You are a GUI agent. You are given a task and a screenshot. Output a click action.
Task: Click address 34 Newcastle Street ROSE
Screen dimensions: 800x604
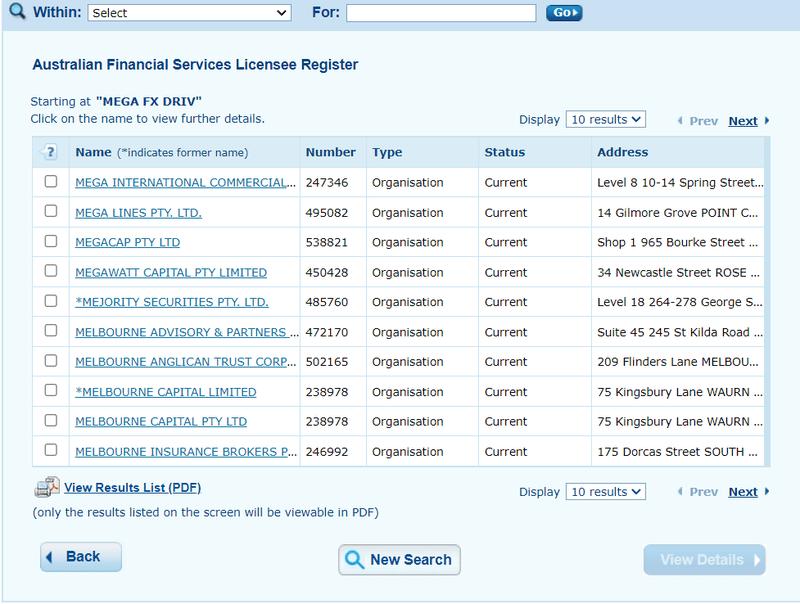pyautogui.click(x=679, y=272)
